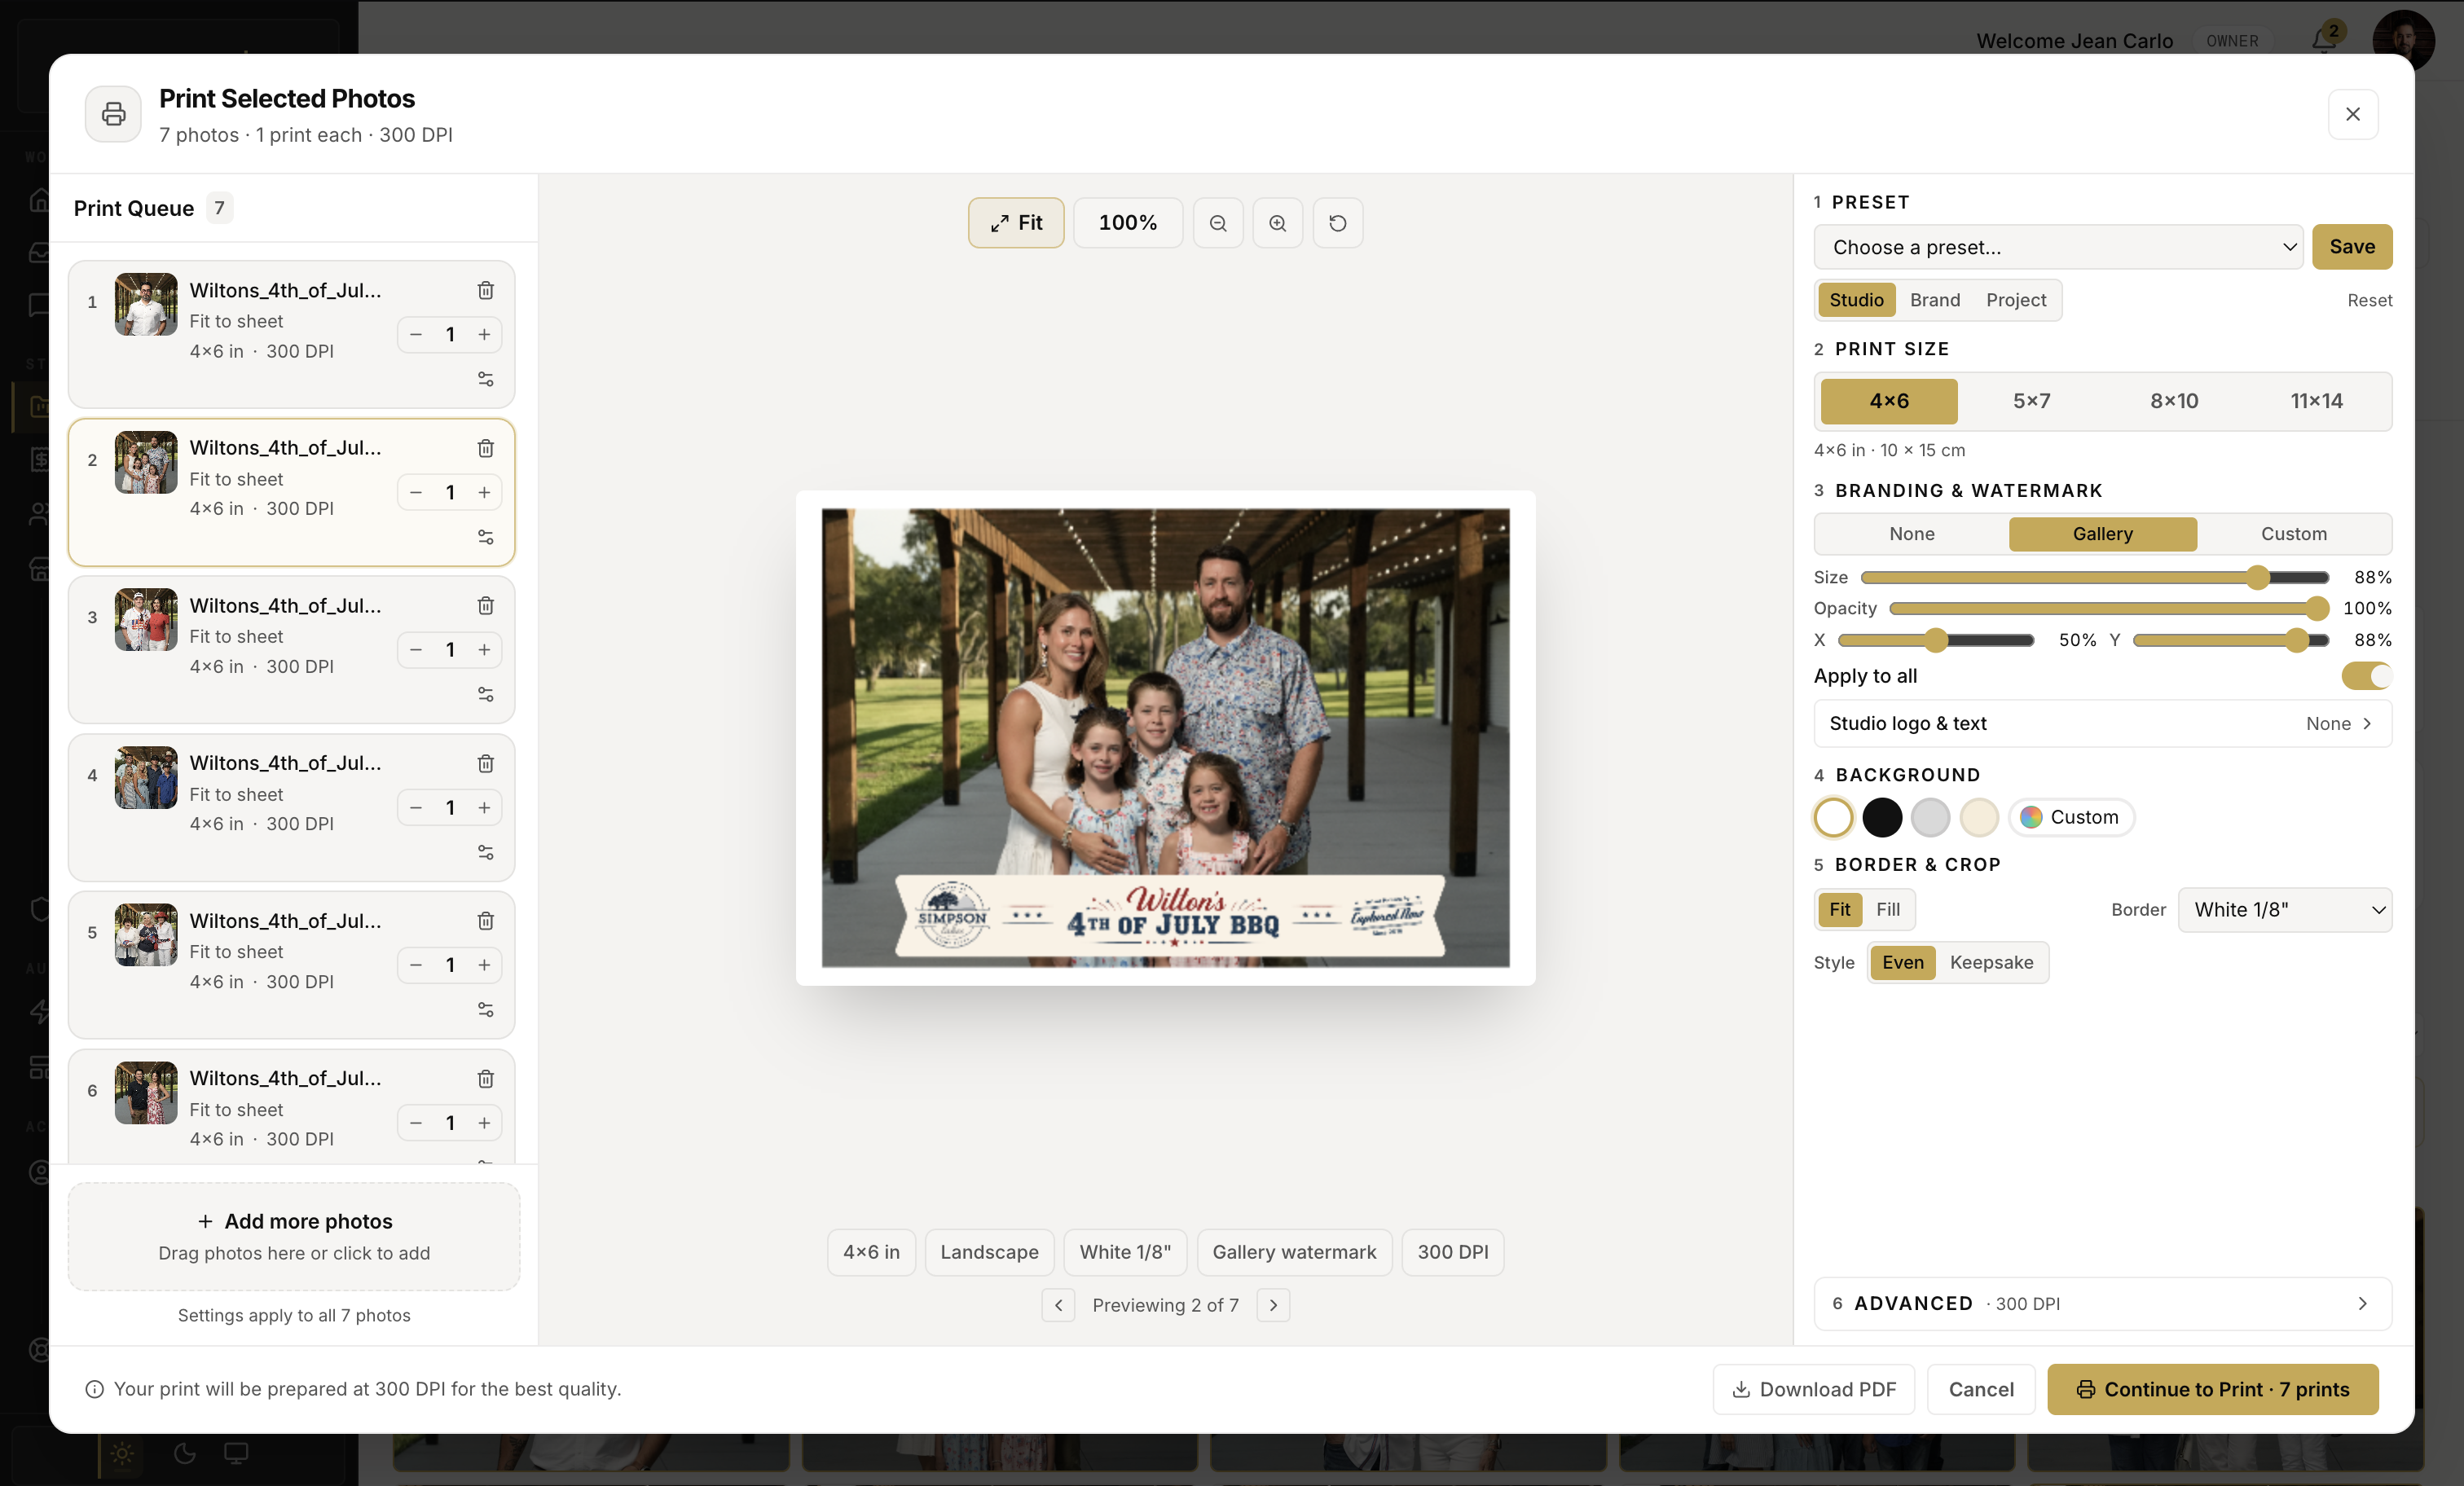2464x1486 pixels.
Task: Adjust the watermark Size slider
Action: pyautogui.click(x=2095, y=577)
